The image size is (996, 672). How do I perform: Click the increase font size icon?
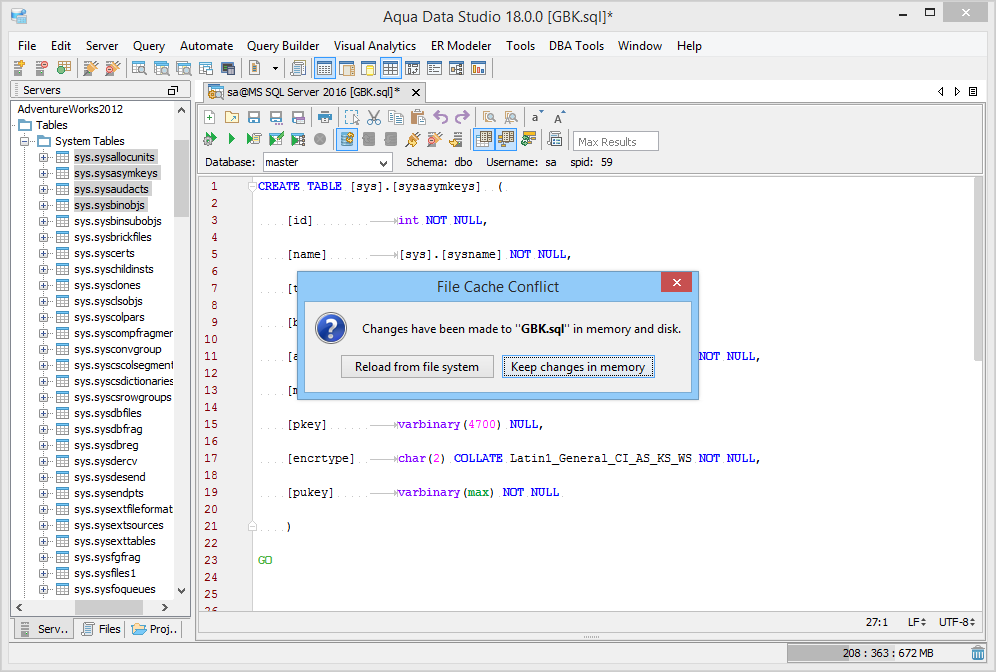coord(559,117)
